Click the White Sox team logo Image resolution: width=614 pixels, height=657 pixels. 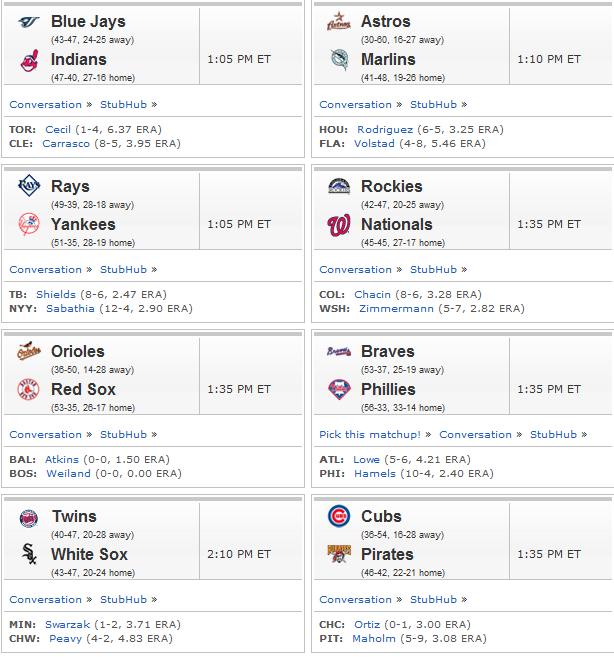29,554
